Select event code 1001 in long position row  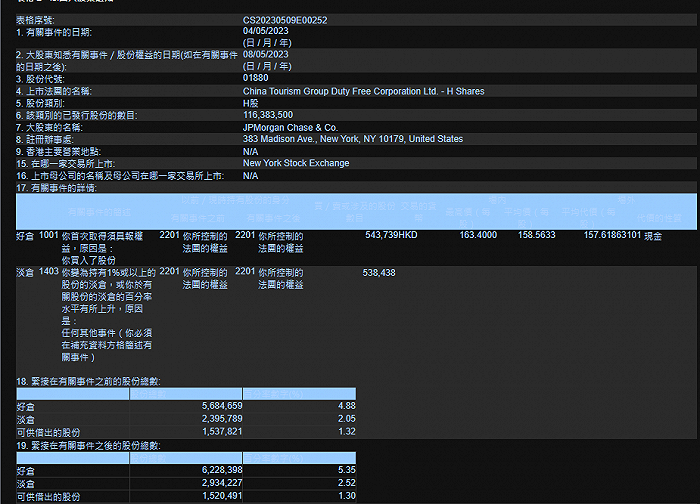click(49, 235)
